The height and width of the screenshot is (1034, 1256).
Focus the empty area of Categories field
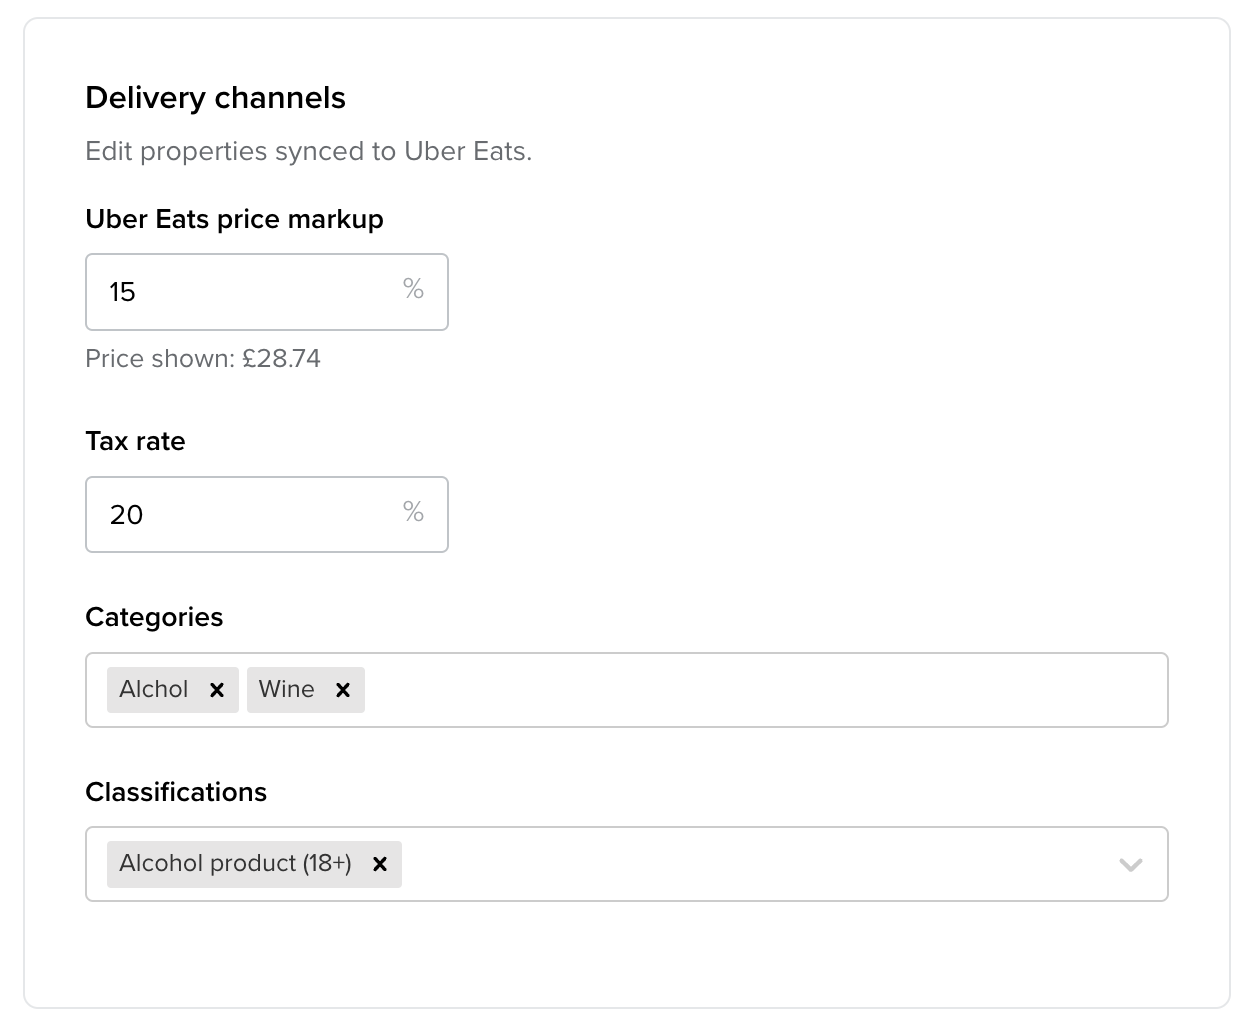point(760,690)
